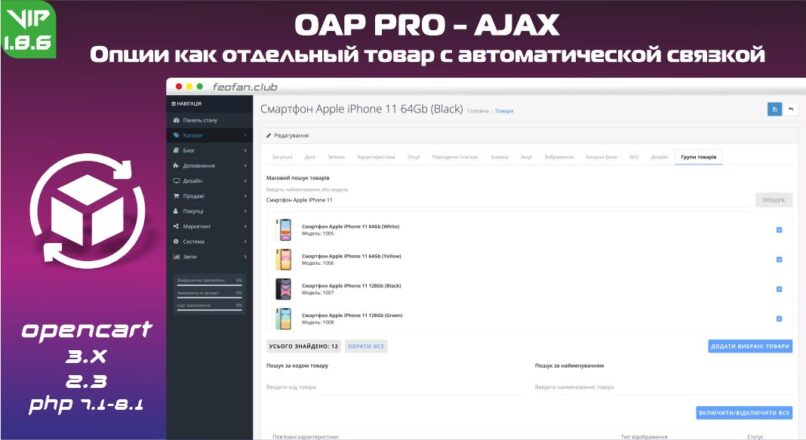Click the Дизайн monitor icon
806x440 pixels.
pos(176,180)
